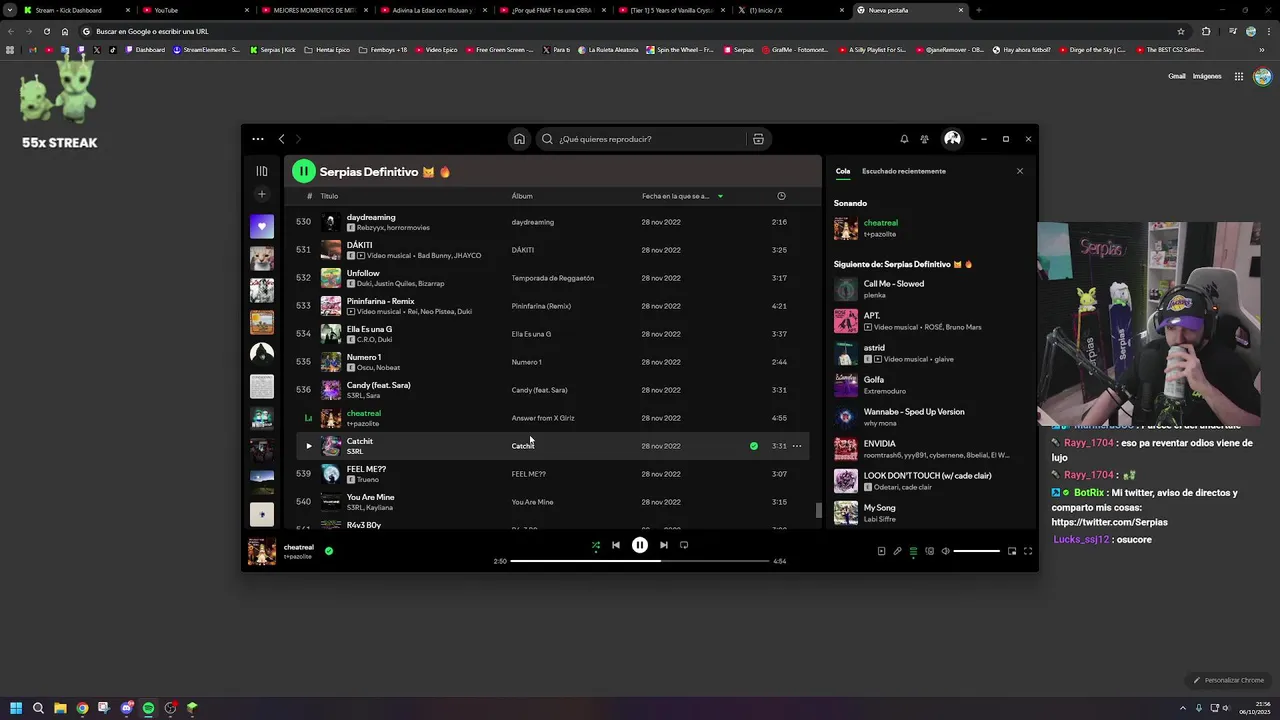
Task: Create new playlist with plus icon
Action: point(262,194)
